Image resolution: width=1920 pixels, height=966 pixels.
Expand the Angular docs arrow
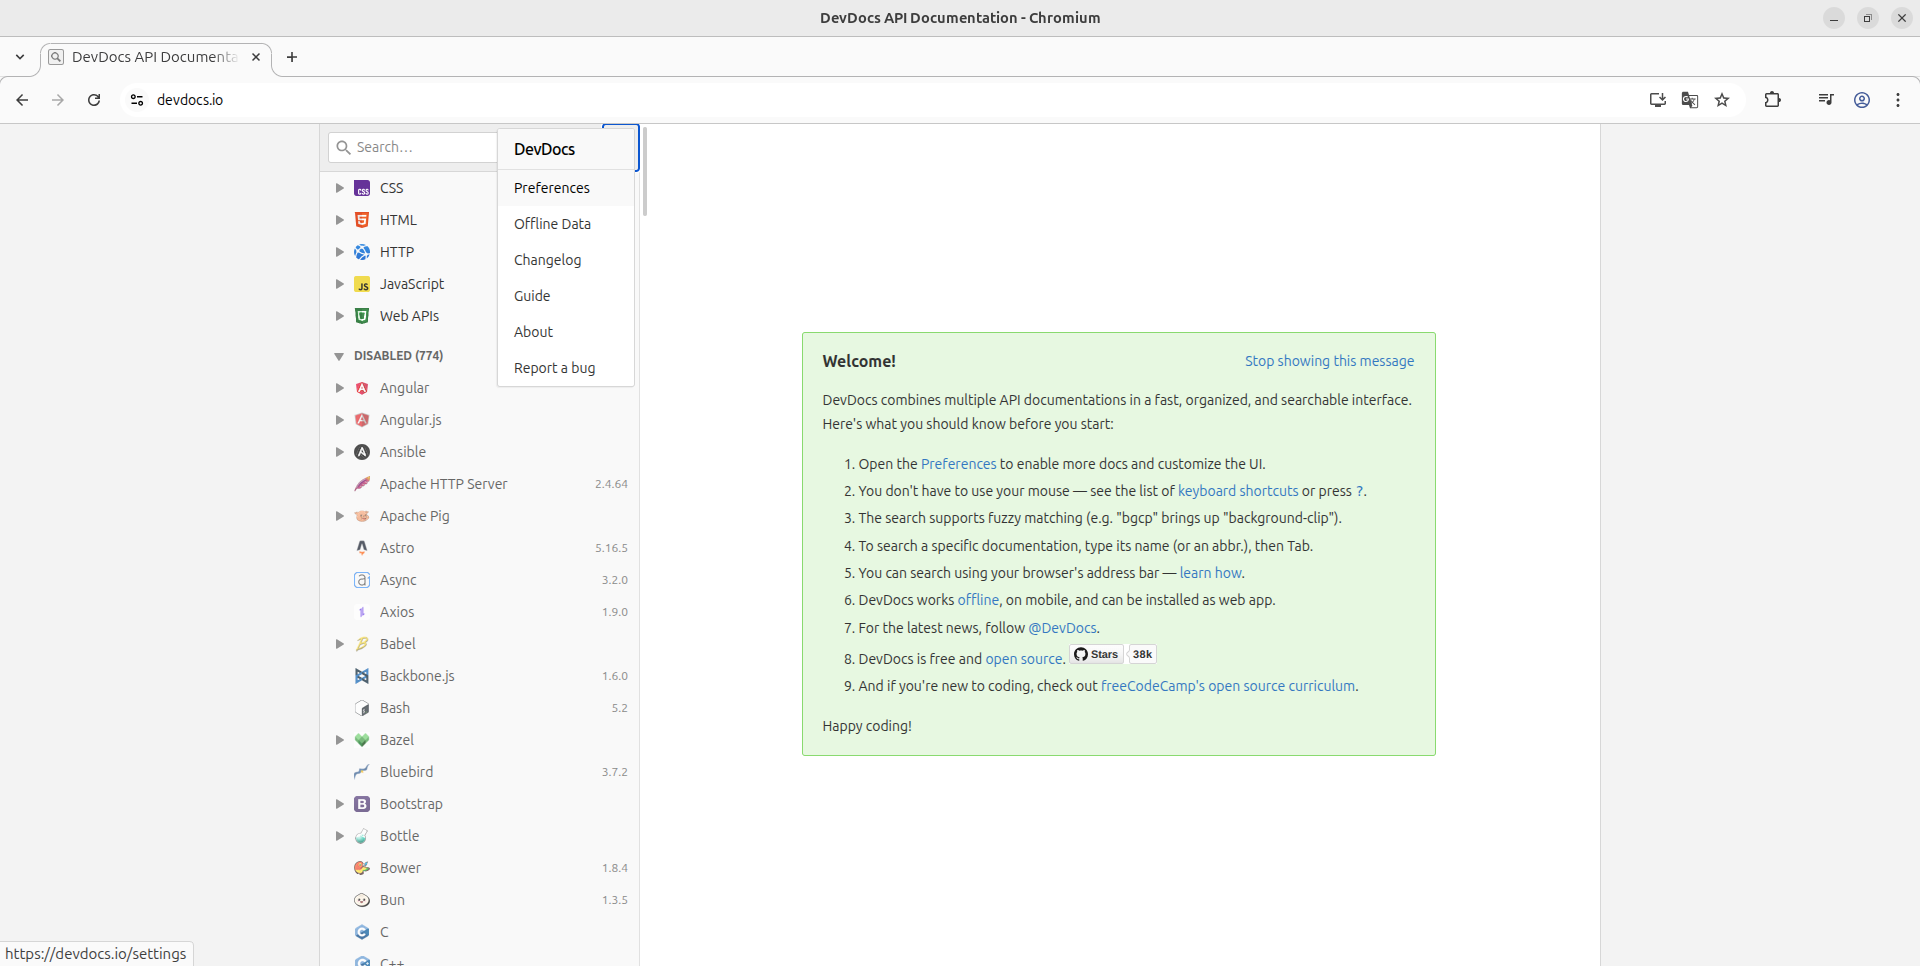click(340, 388)
